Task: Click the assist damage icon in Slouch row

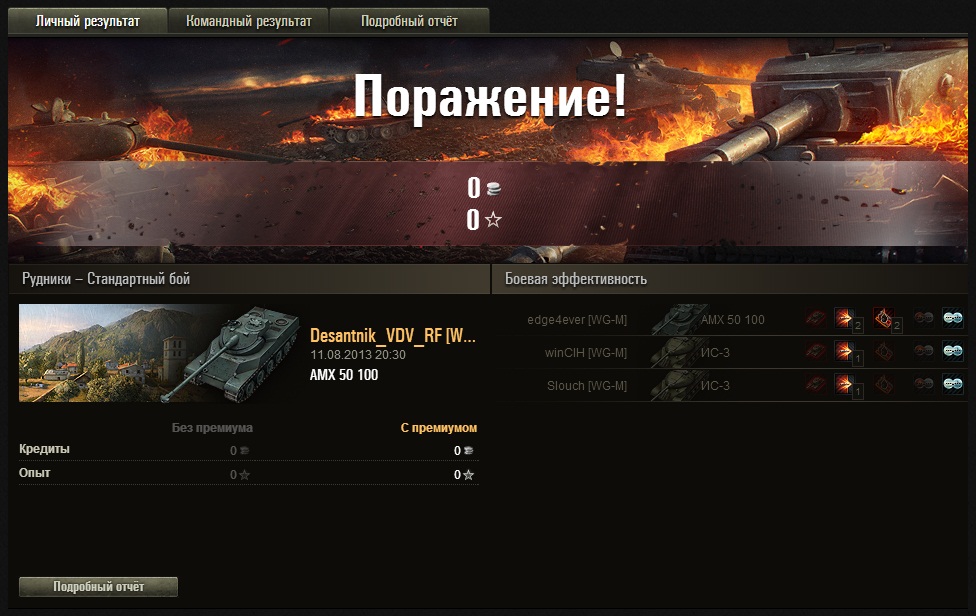Action: pos(924,385)
